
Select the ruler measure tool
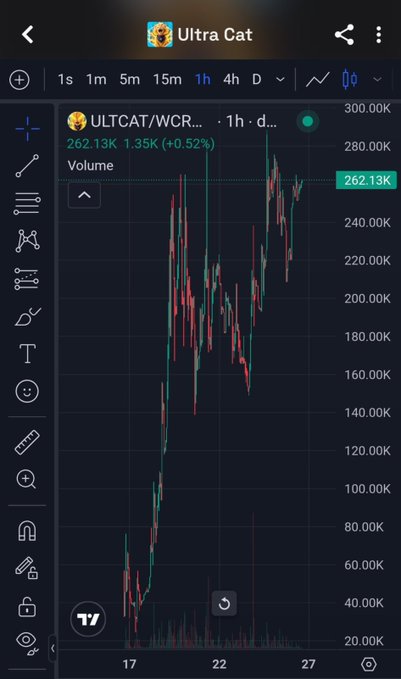coord(27,443)
